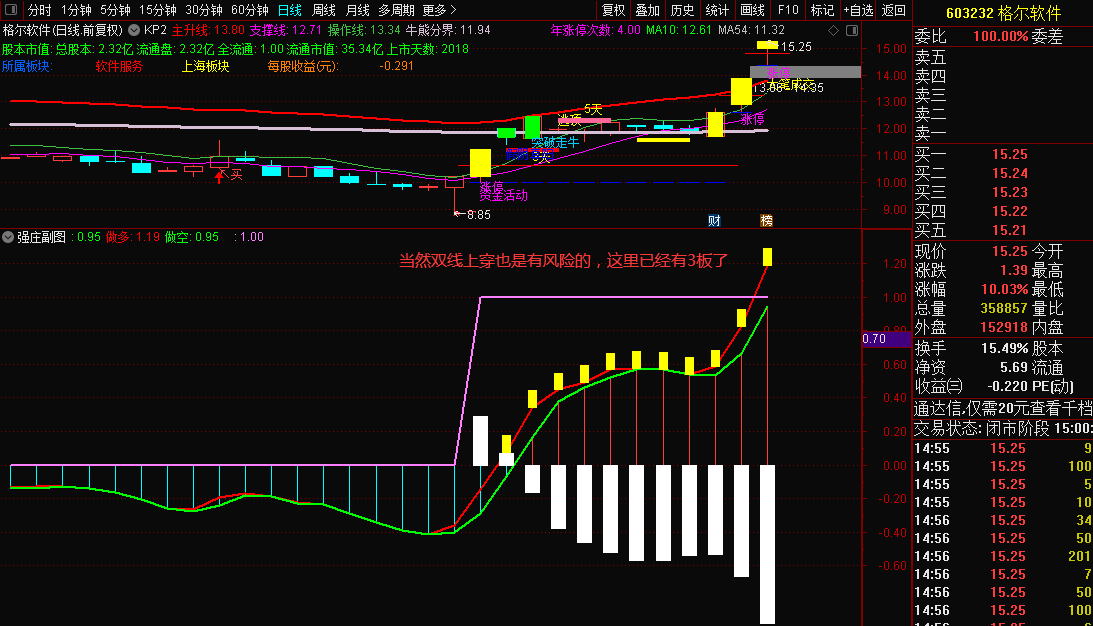Toggle the left sidebar panel icon

(x=10, y=10)
